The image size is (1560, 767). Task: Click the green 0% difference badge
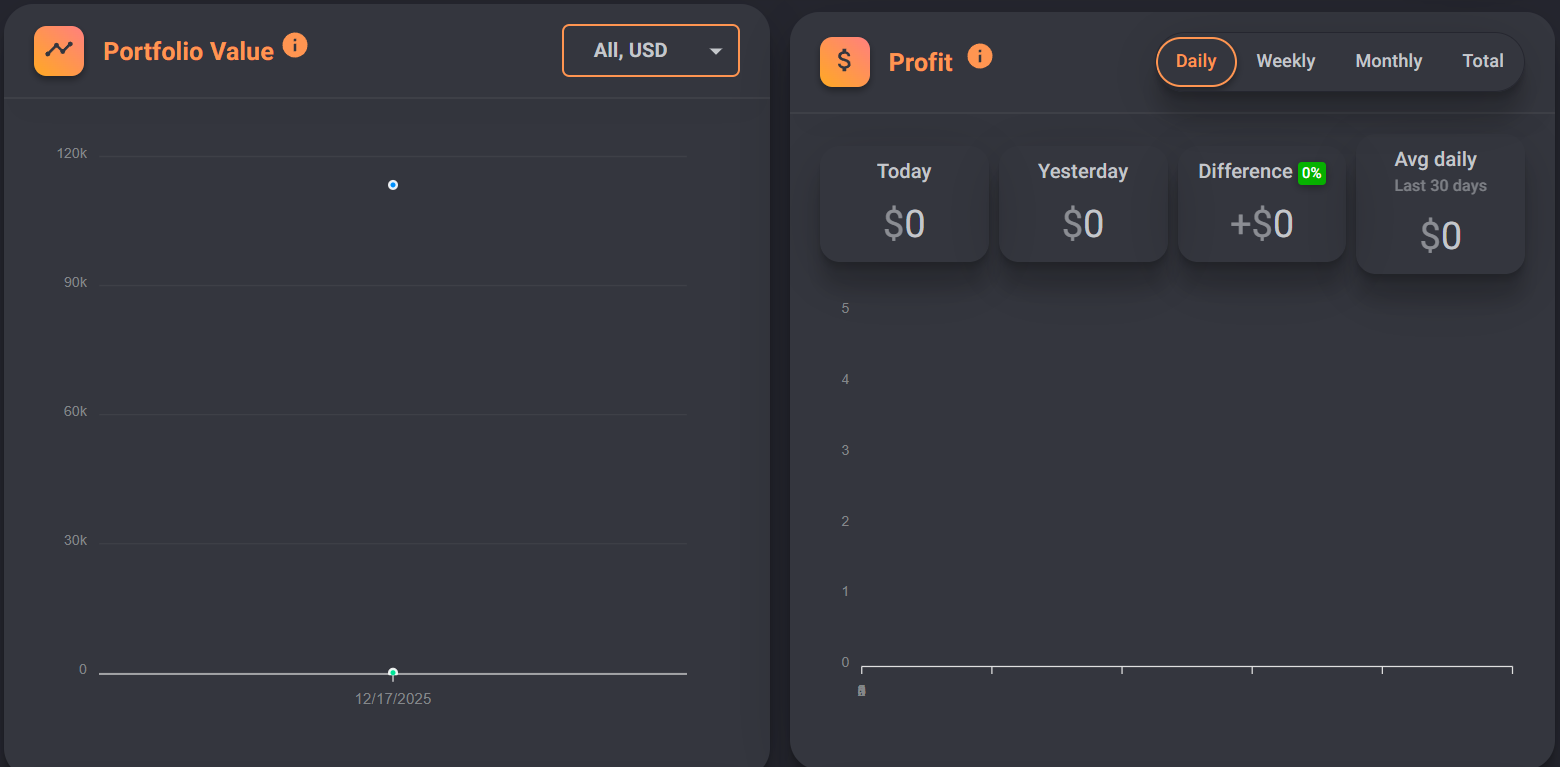tap(1311, 173)
